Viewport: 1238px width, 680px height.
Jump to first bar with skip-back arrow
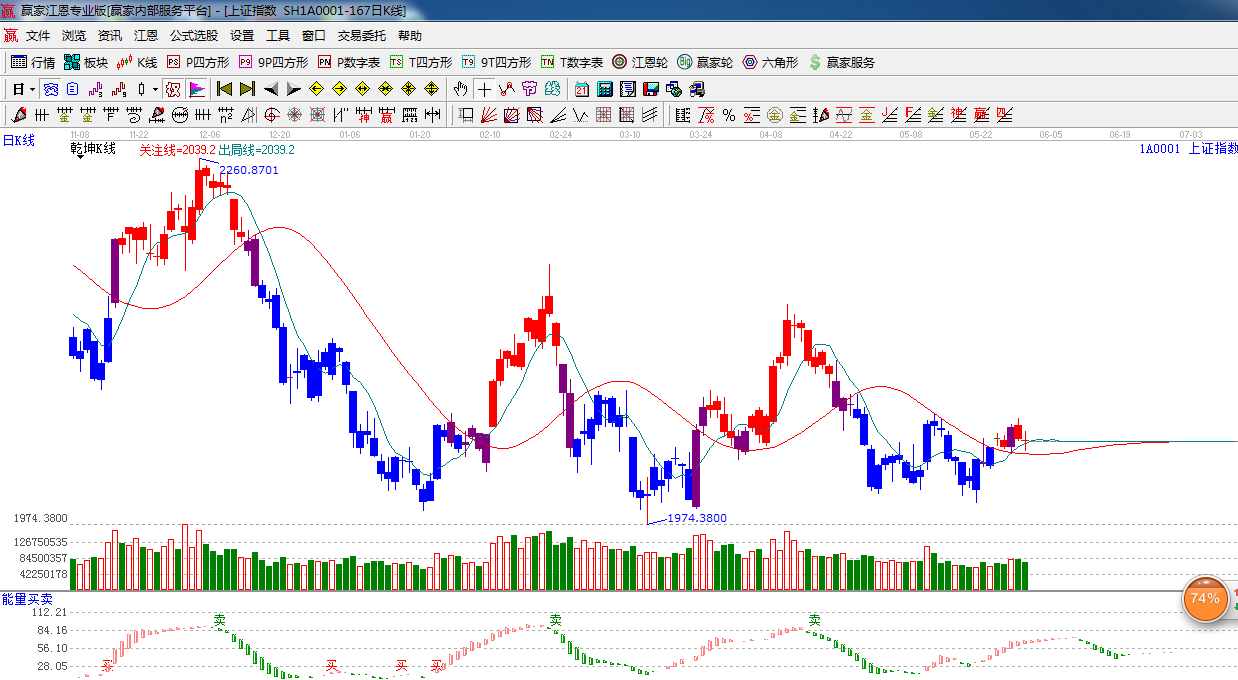point(224,89)
